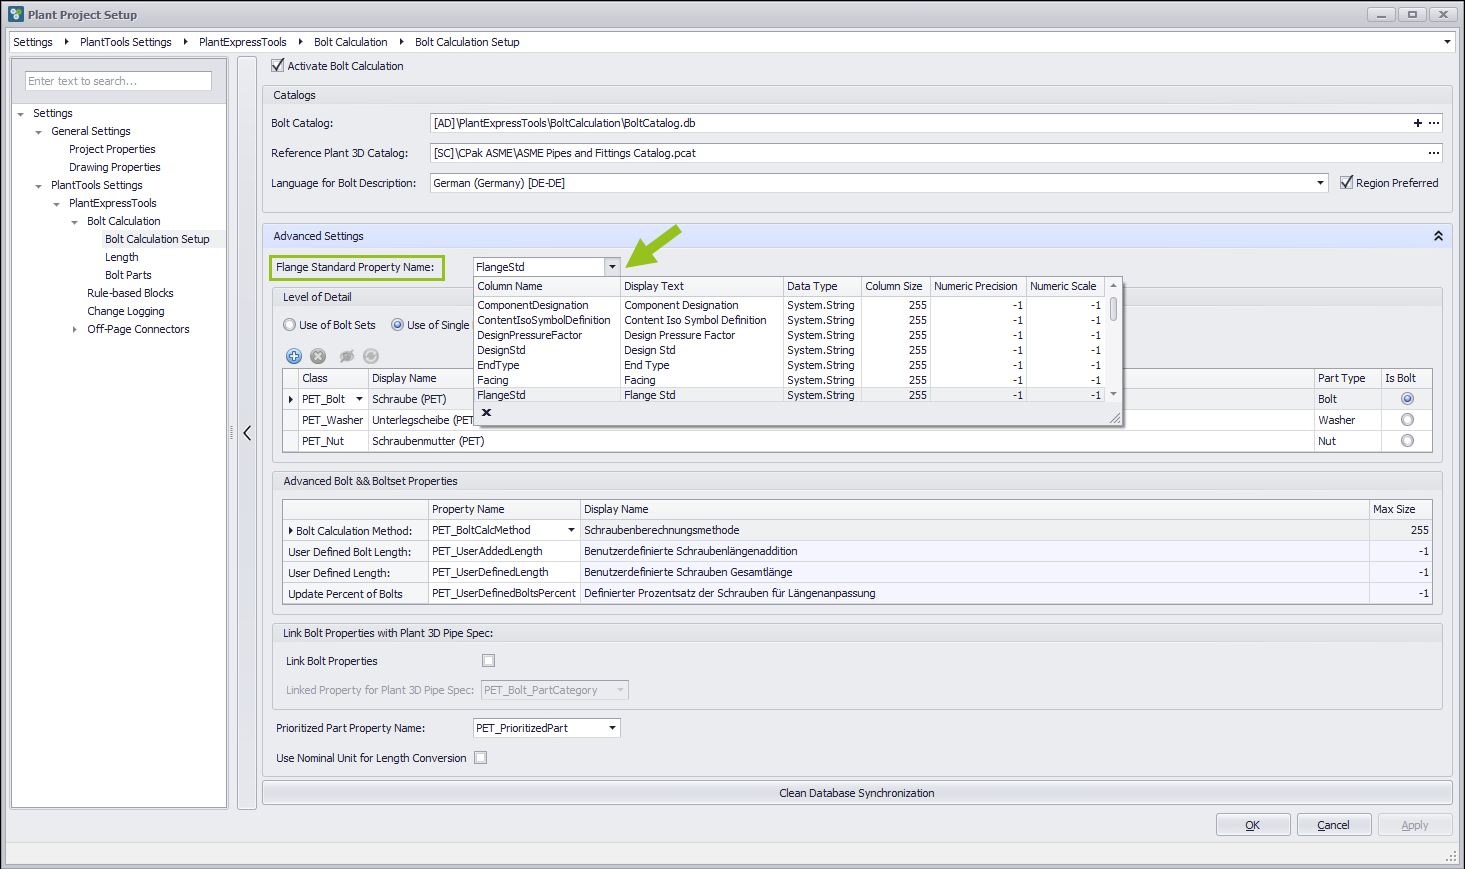Open Language for Bolt Description dropdown

[1320, 183]
